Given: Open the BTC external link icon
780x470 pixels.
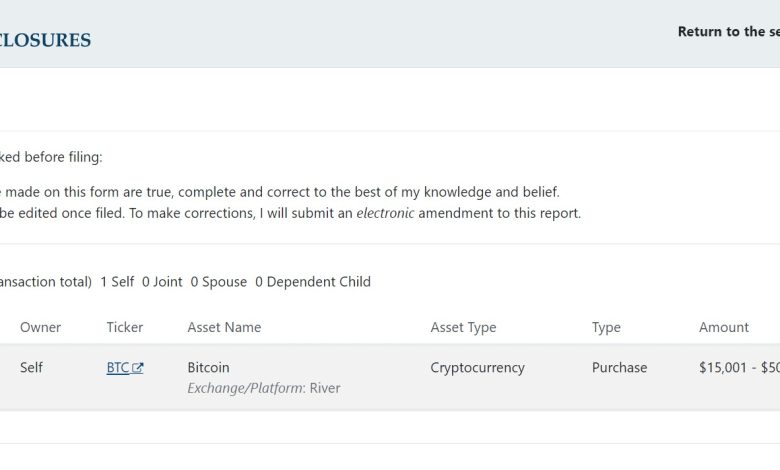Looking at the screenshot, I should (x=138, y=368).
